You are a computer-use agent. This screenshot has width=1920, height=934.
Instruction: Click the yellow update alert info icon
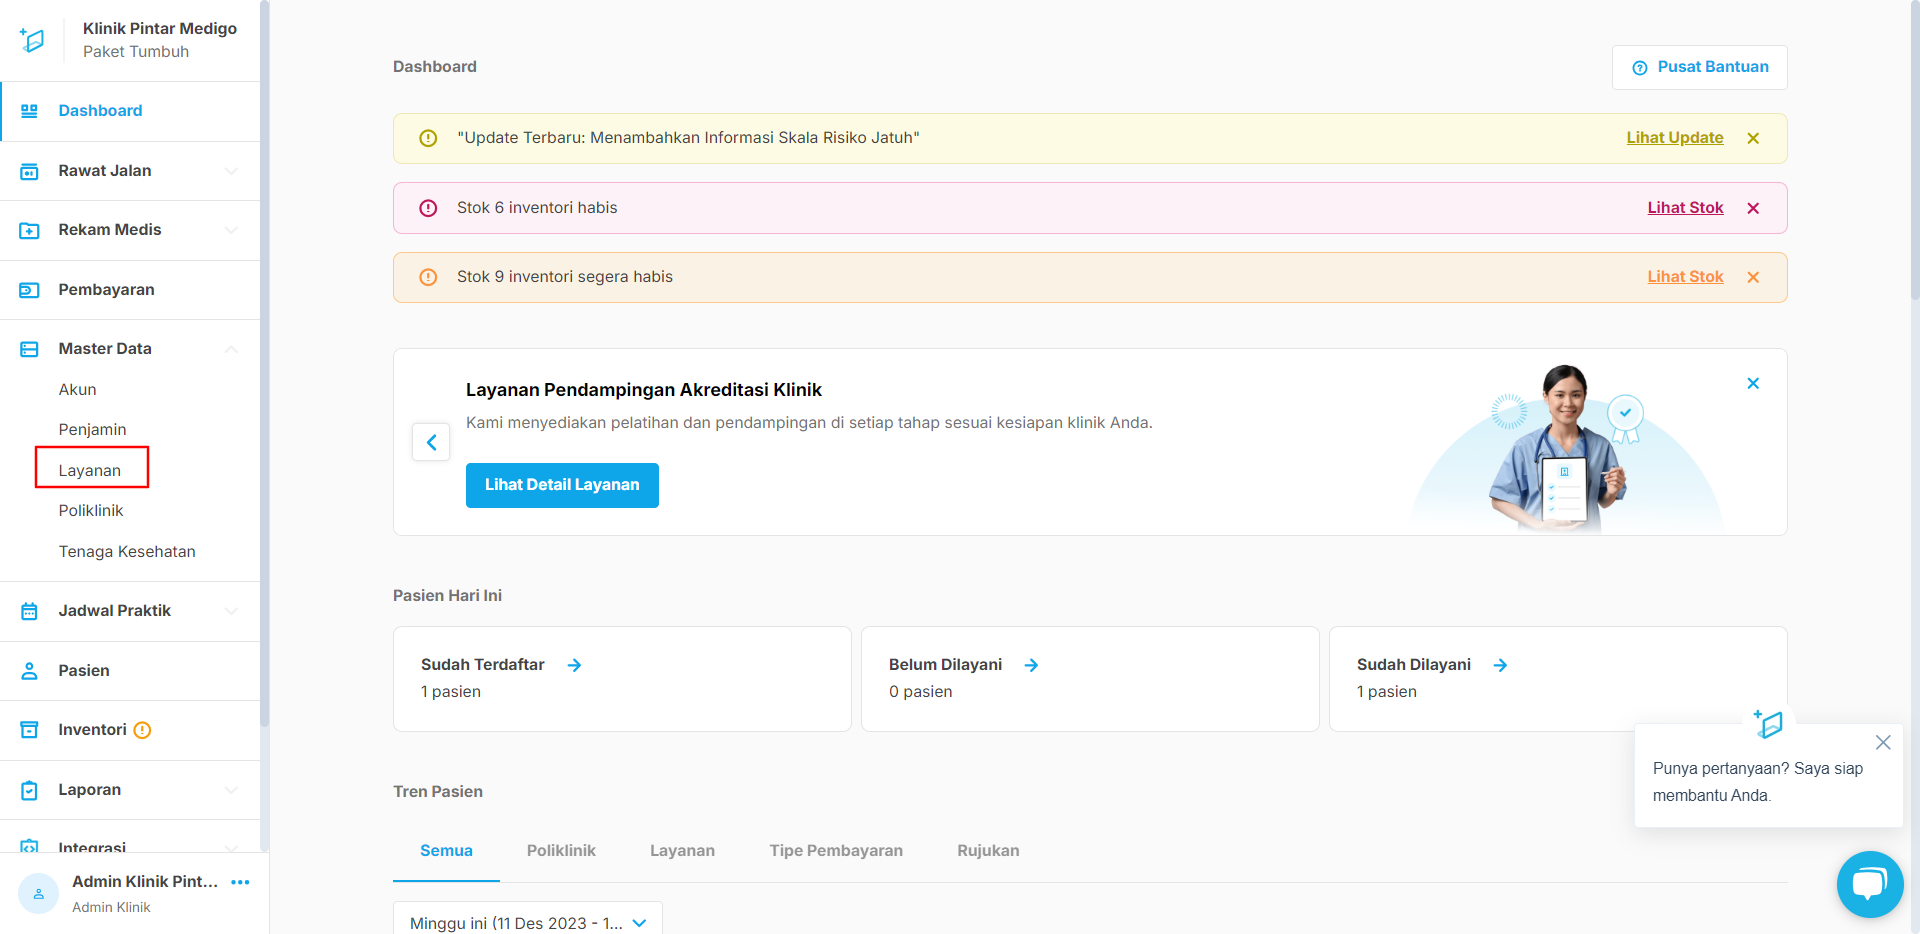tap(428, 138)
